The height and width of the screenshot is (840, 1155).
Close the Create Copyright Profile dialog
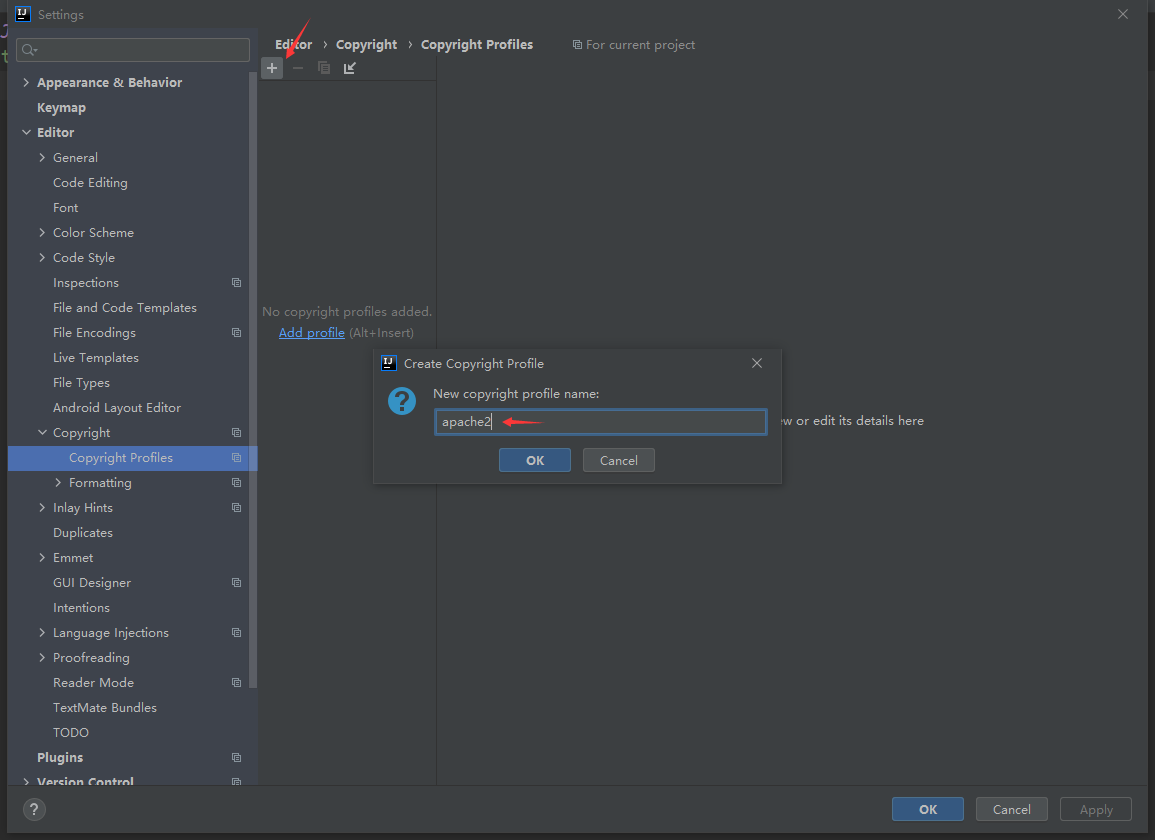point(756,363)
